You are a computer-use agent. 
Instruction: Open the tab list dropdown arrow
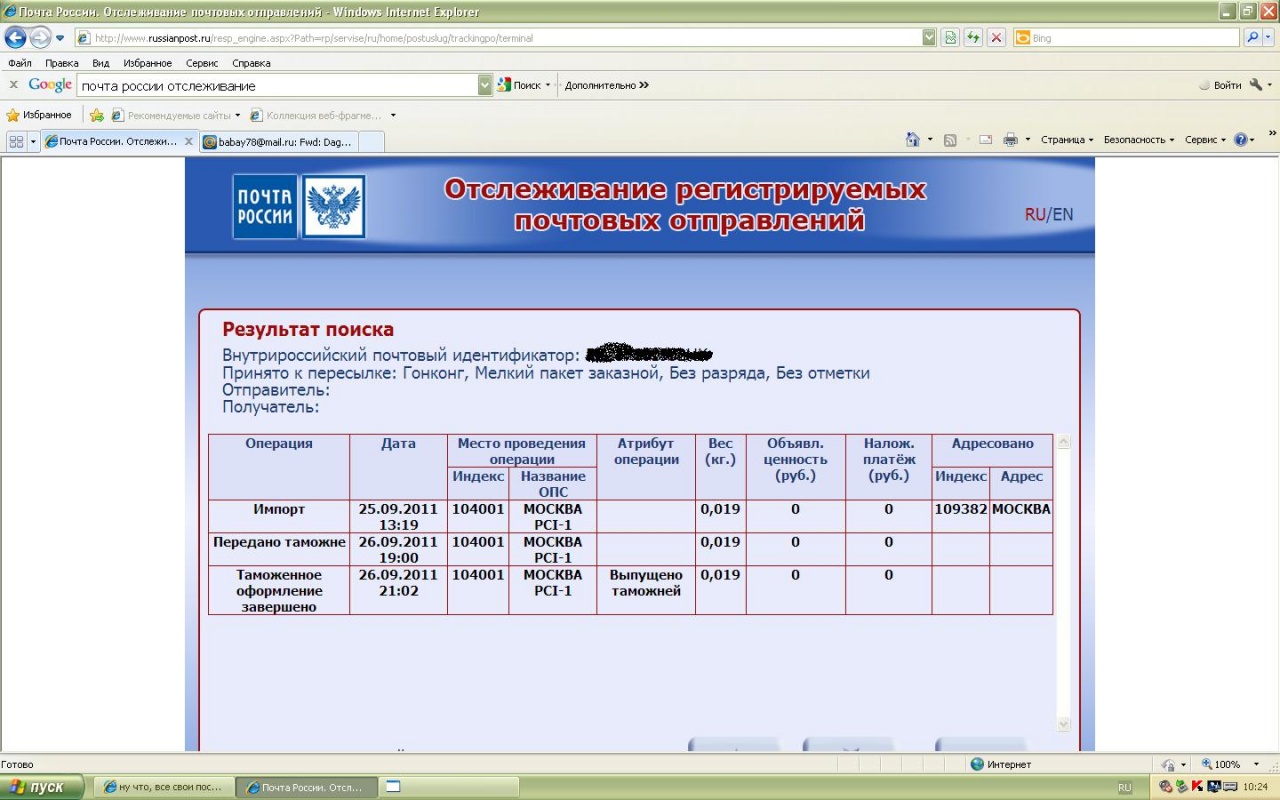click(33, 142)
